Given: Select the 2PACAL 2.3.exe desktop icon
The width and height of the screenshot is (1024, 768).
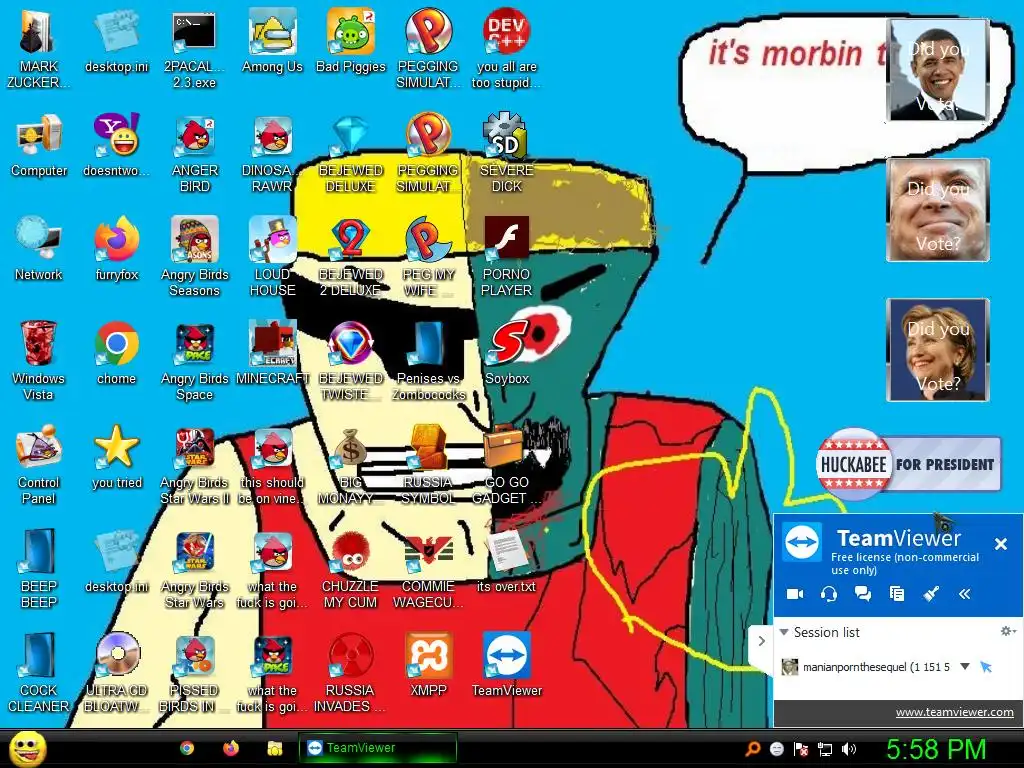Looking at the screenshot, I should [194, 49].
